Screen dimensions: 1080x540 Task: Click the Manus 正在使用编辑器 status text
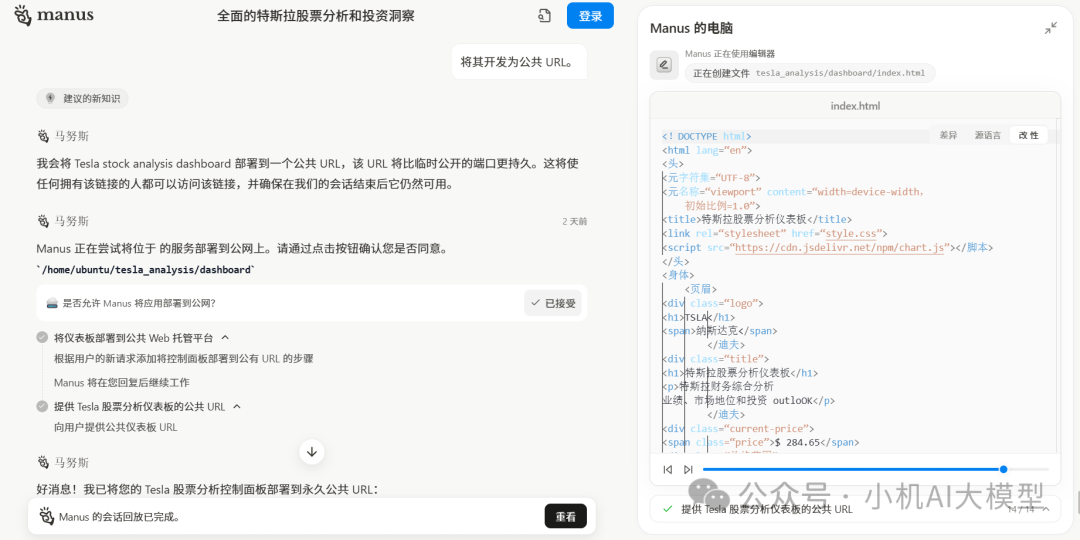click(x=730, y=54)
